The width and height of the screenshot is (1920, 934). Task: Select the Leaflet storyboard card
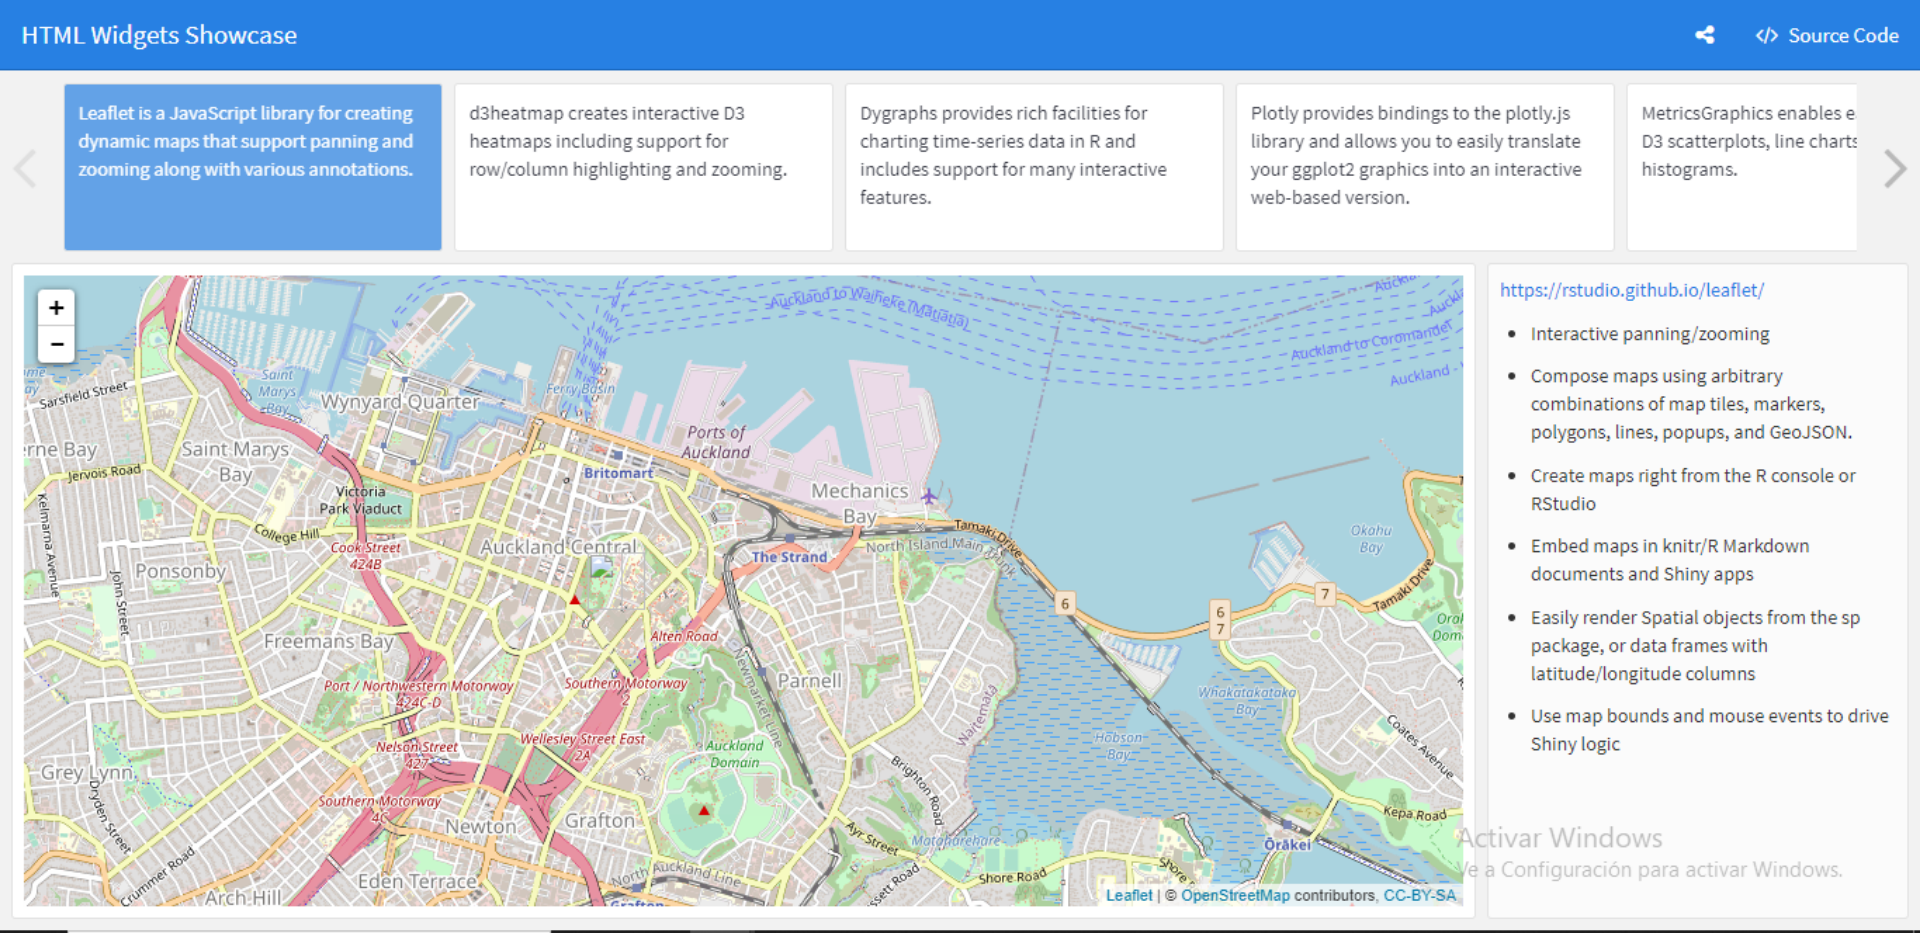tap(253, 167)
